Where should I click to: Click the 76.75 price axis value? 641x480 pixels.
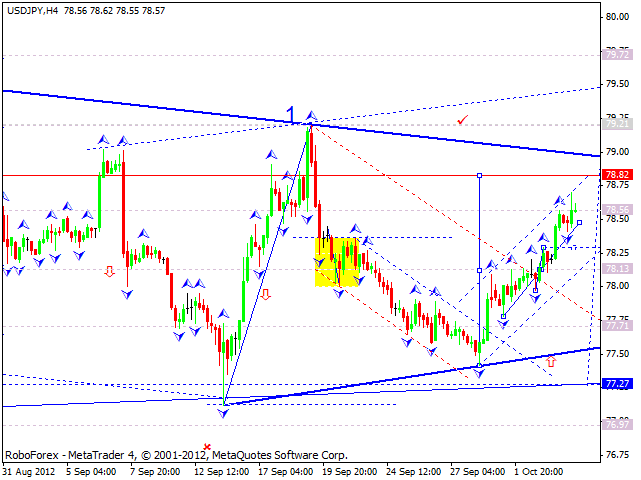pos(617,455)
